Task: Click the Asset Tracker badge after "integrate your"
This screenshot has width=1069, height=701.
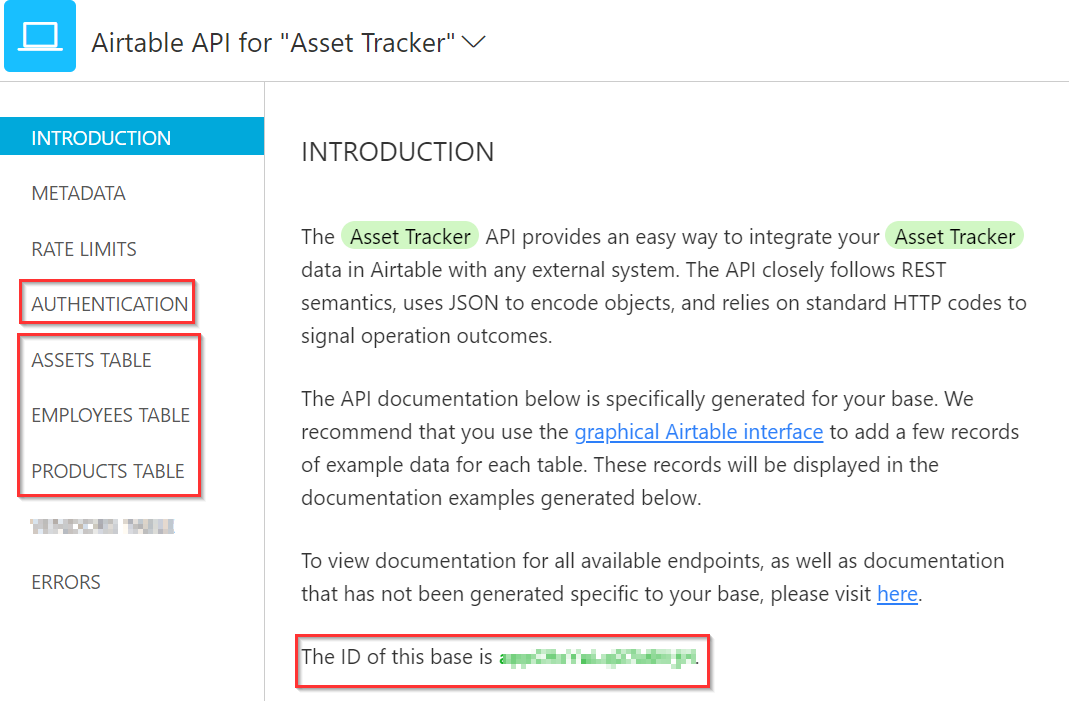Action: point(954,237)
